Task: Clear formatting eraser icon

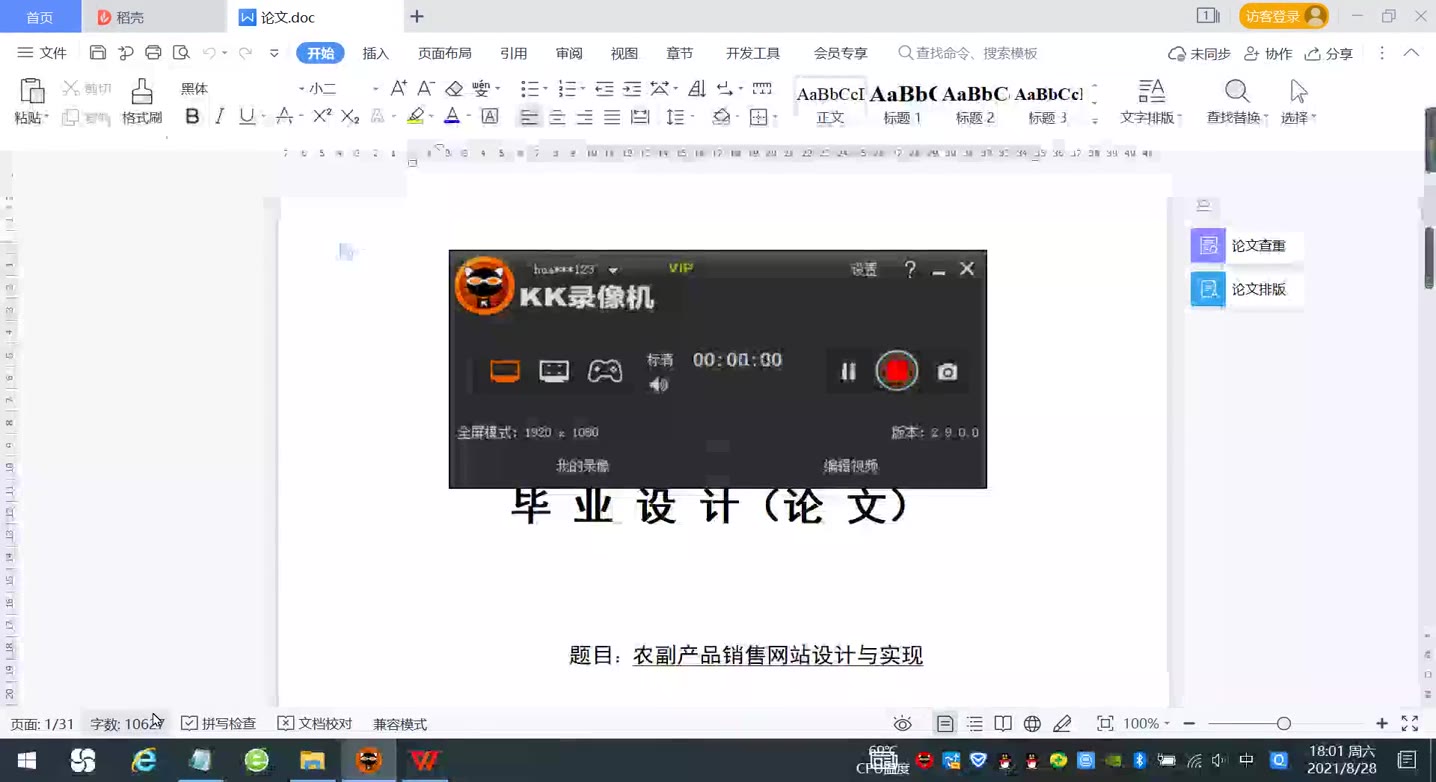Action: coord(454,88)
